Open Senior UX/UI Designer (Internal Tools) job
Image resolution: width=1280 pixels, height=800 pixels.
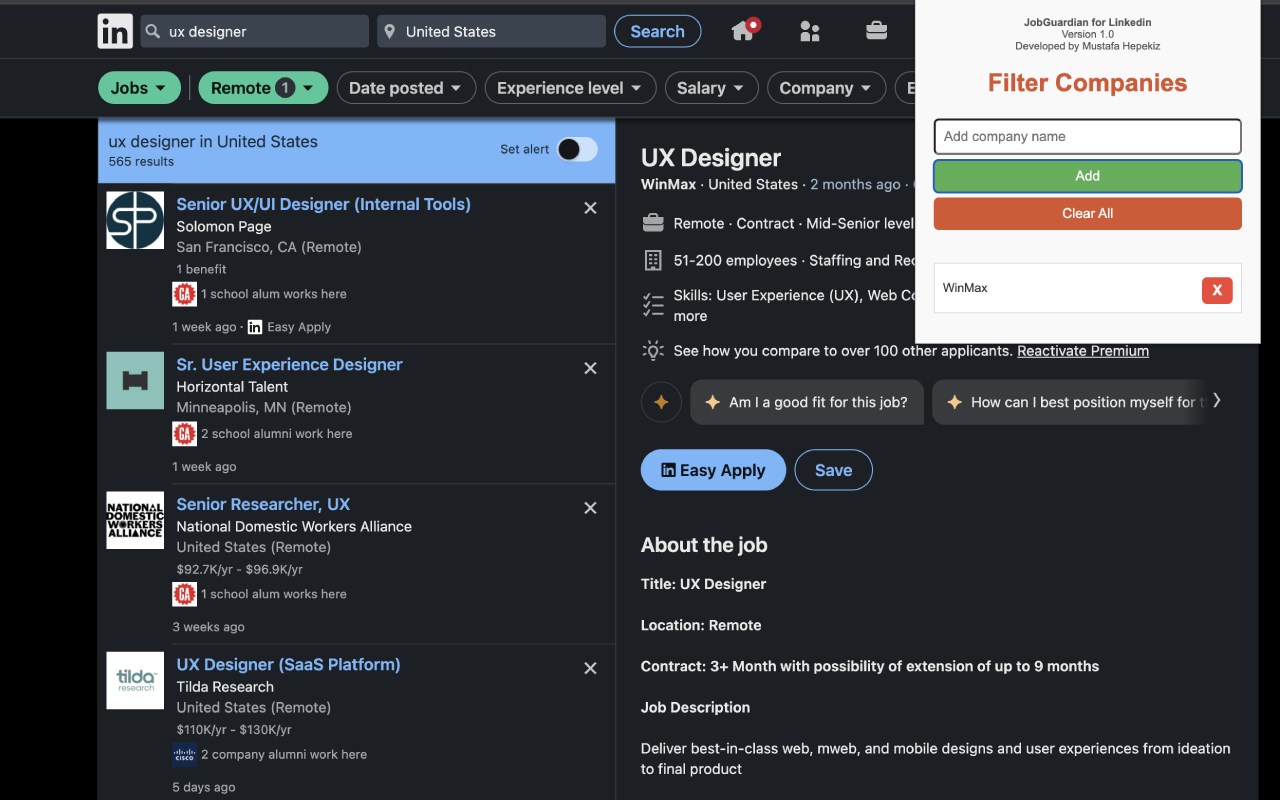[323, 204]
